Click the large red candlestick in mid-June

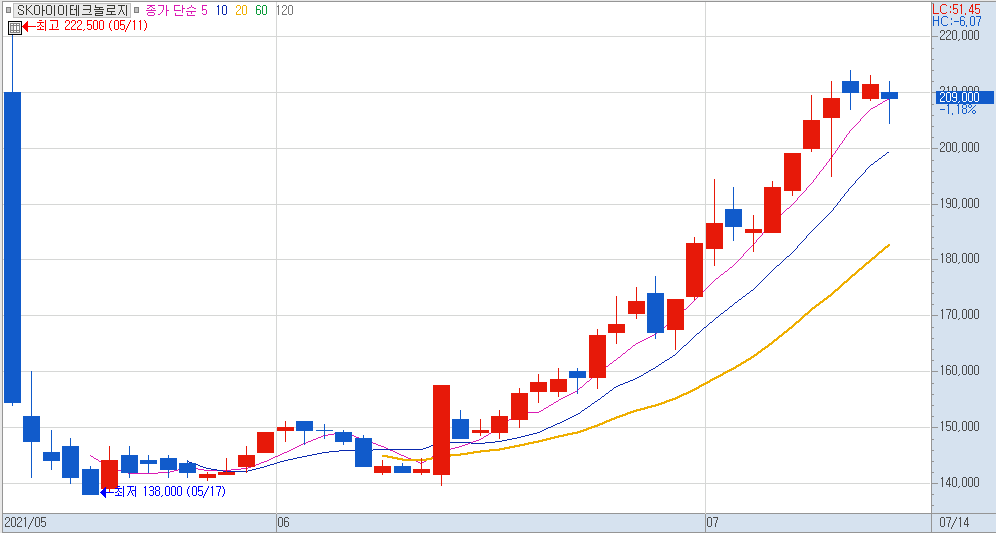tap(441, 429)
